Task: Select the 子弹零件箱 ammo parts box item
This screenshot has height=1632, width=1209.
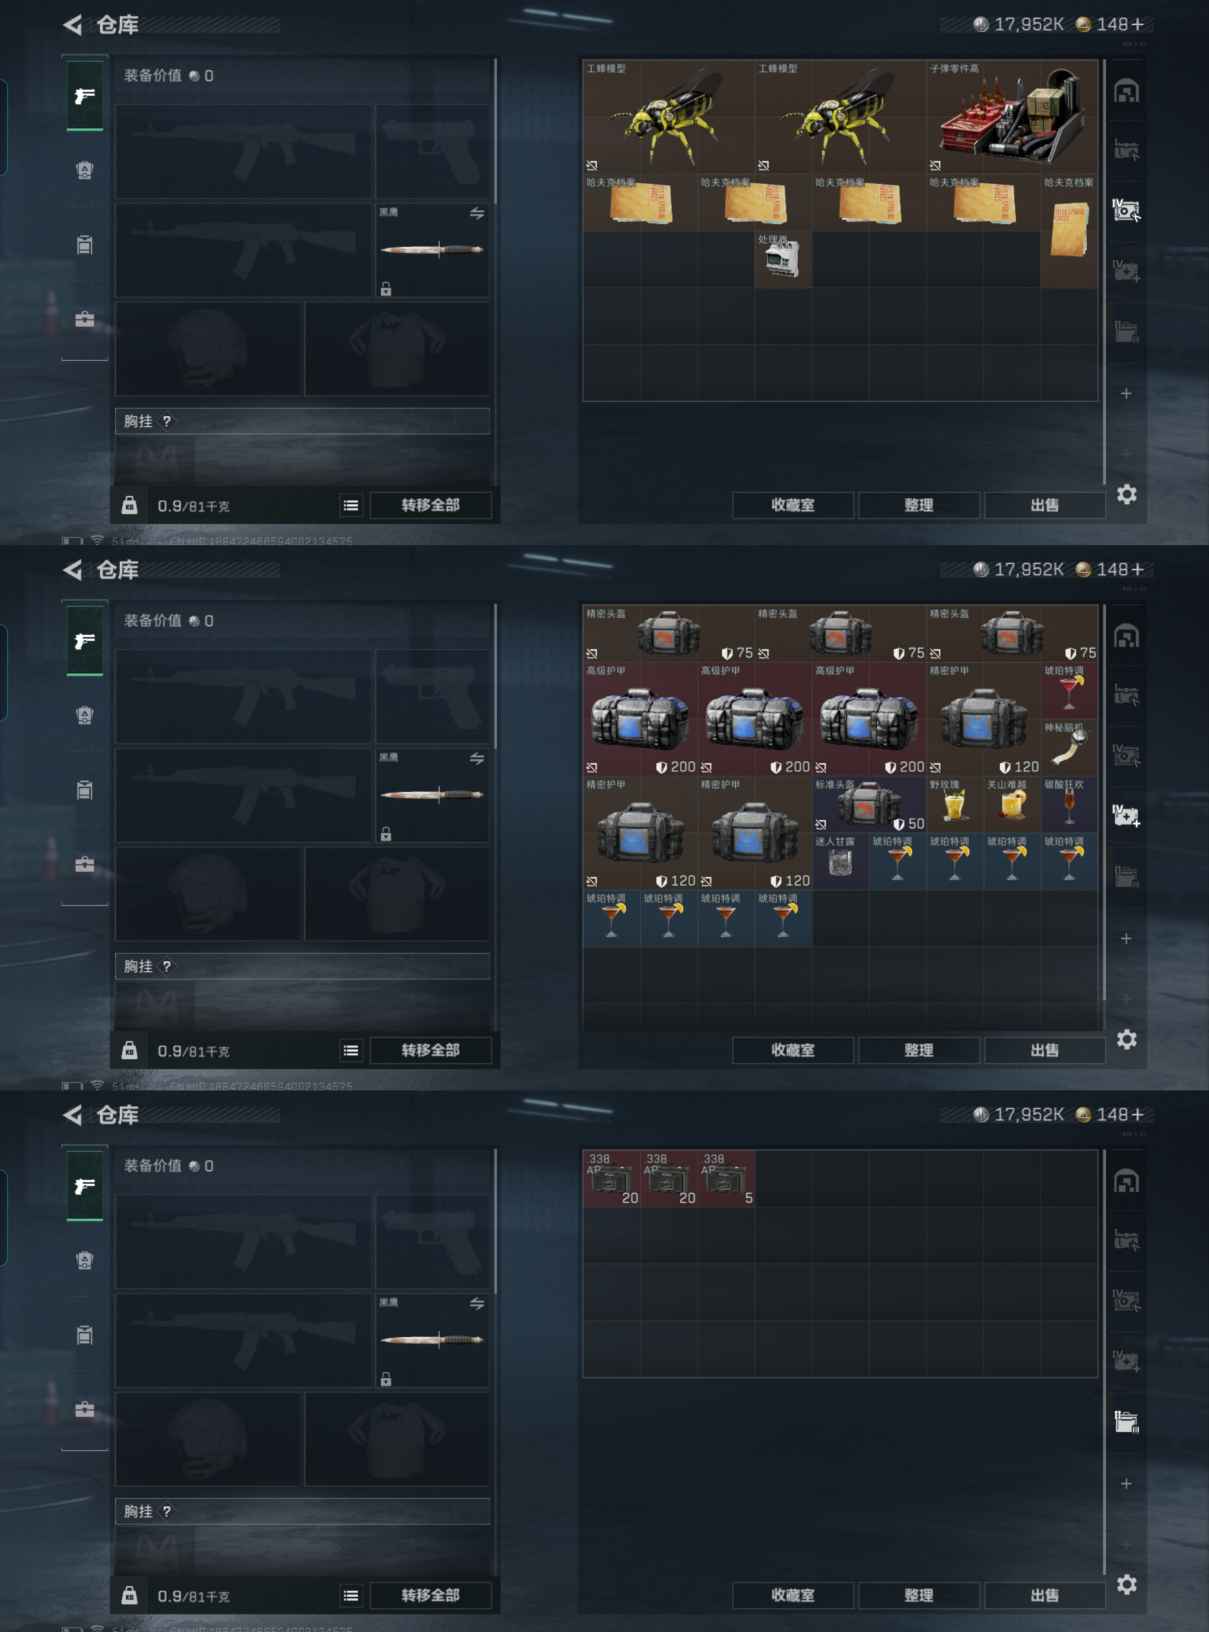Action: (x=1011, y=117)
